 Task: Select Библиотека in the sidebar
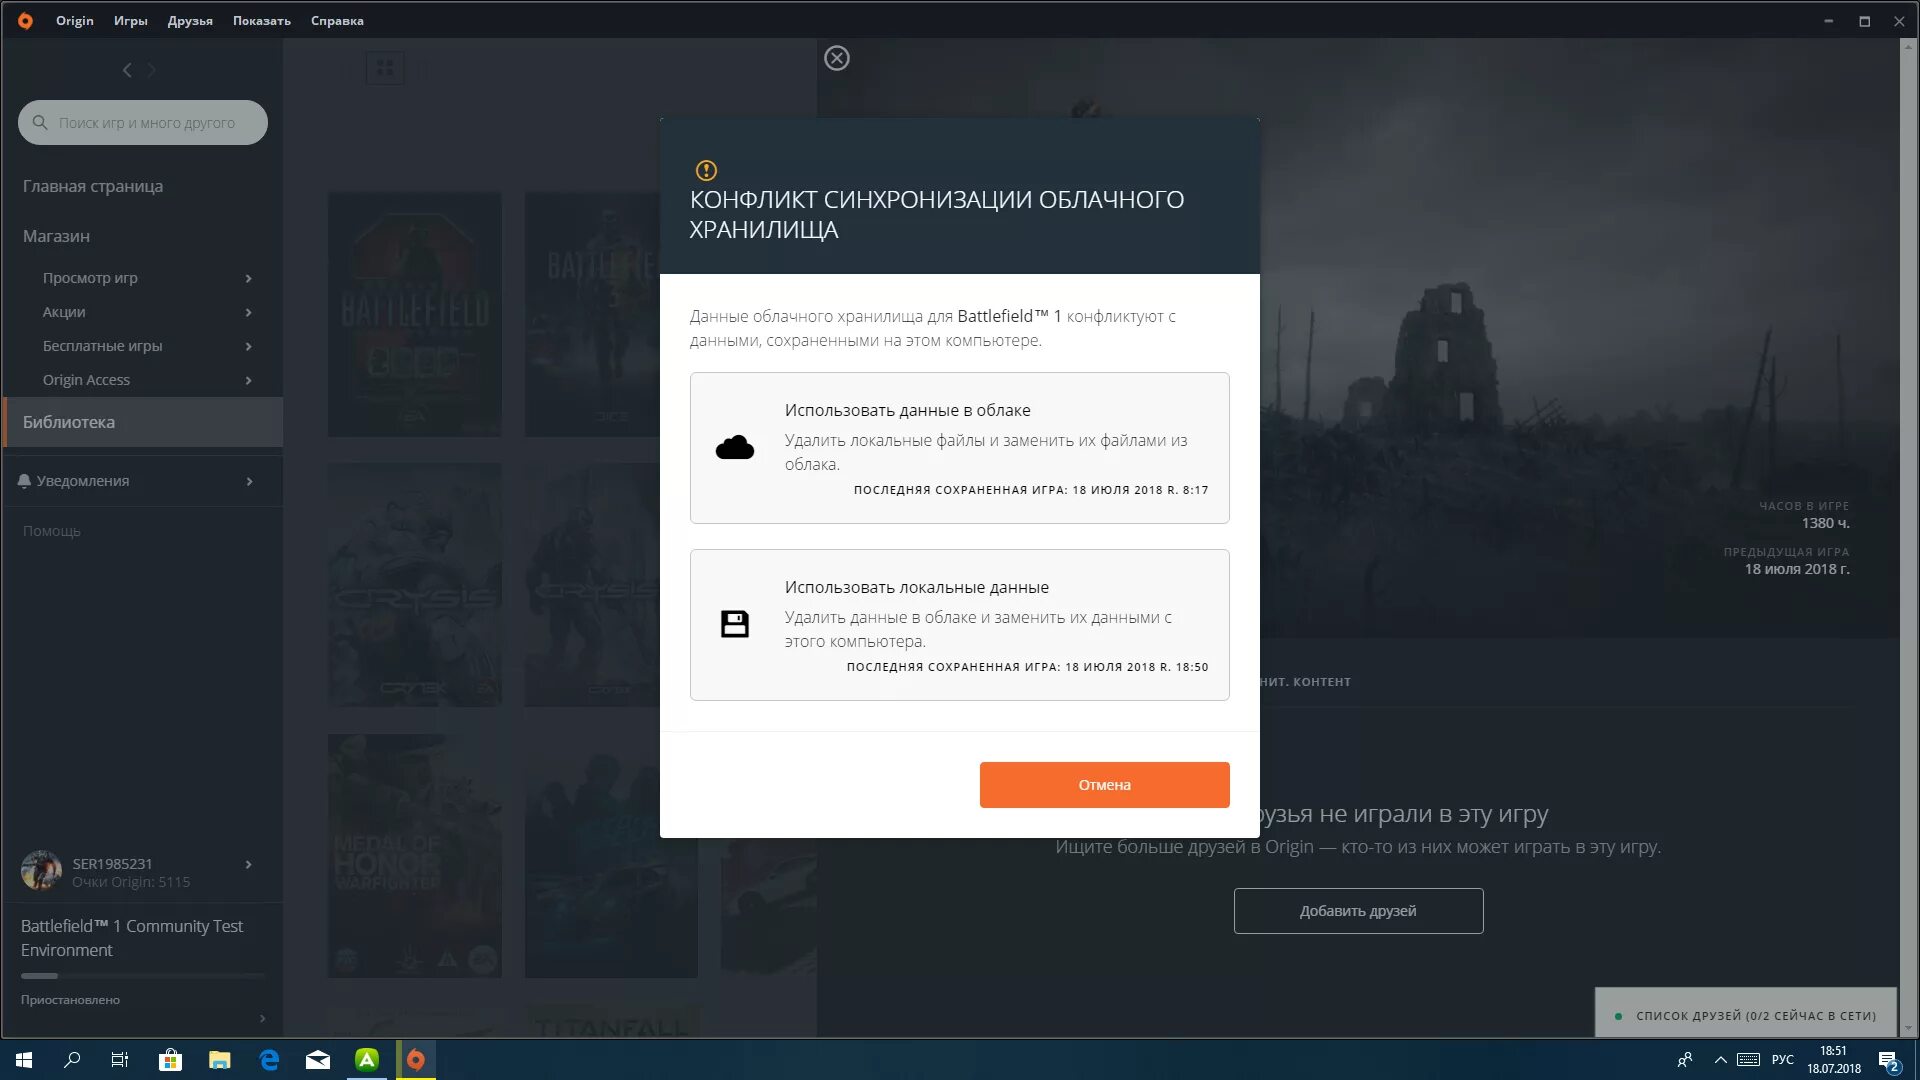point(143,422)
